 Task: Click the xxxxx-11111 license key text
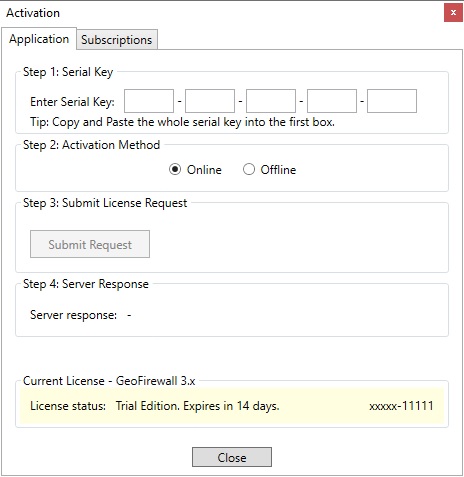pos(401,406)
